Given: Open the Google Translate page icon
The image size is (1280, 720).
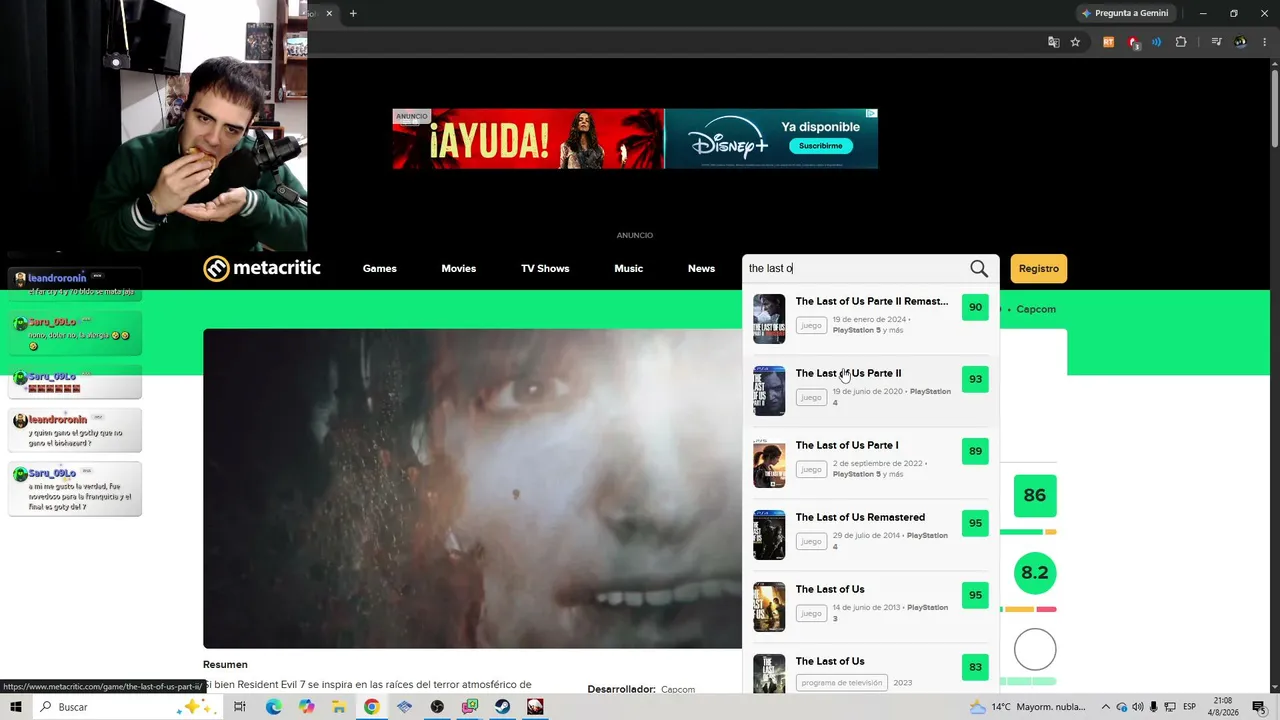Looking at the screenshot, I should coord(1053,42).
